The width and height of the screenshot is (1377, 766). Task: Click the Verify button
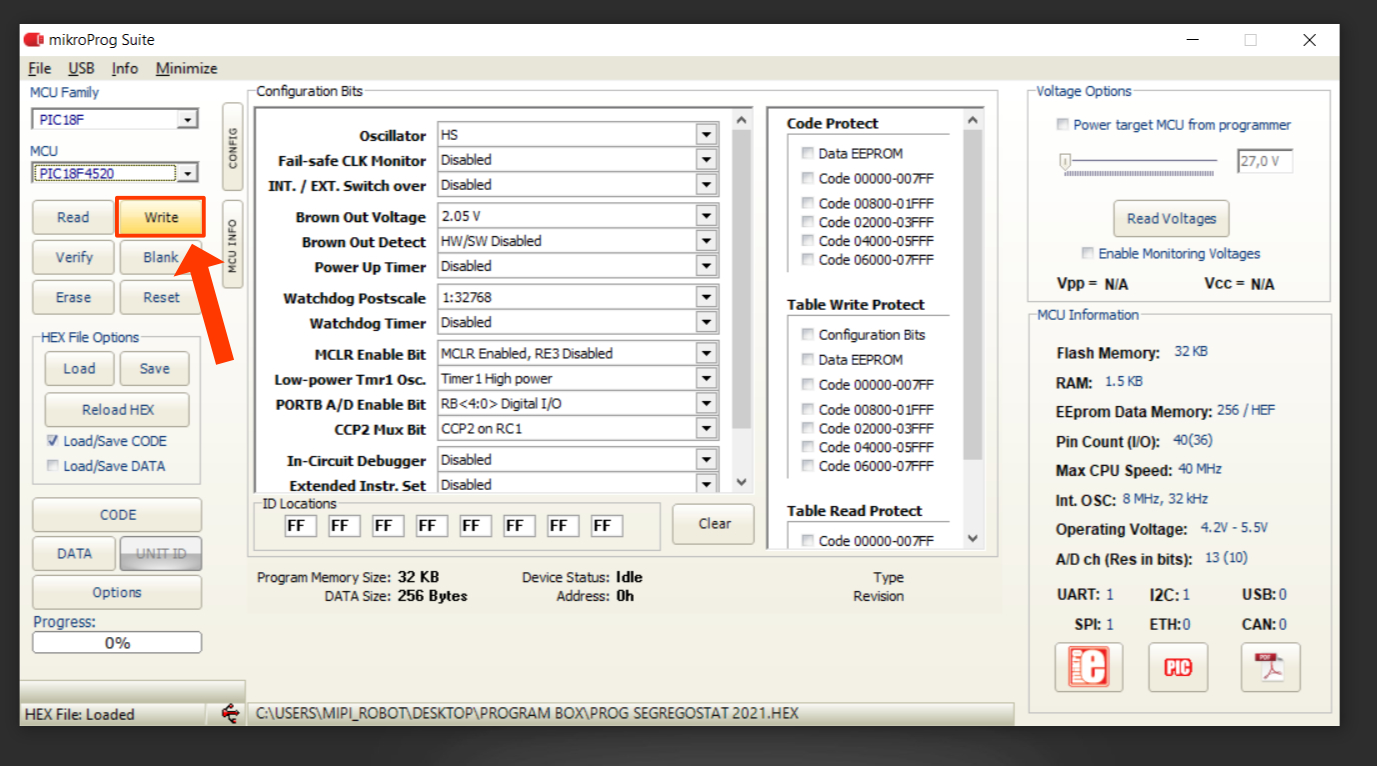[x=74, y=257]
